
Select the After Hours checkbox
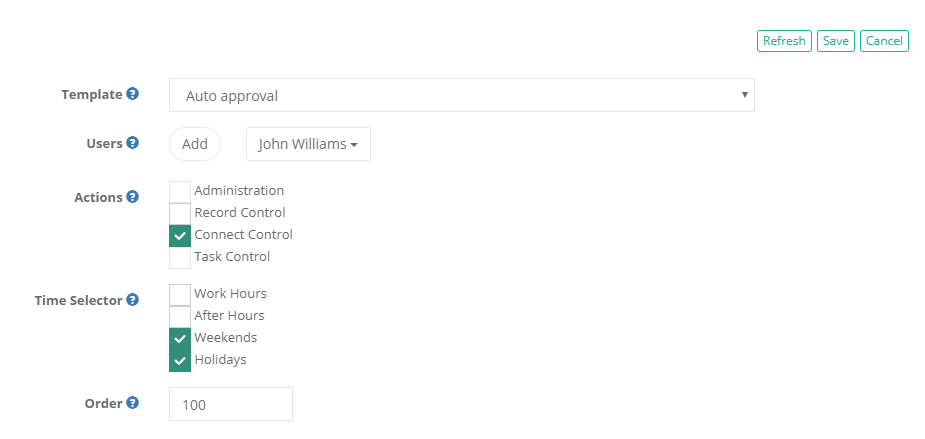[x=180, y=316]
